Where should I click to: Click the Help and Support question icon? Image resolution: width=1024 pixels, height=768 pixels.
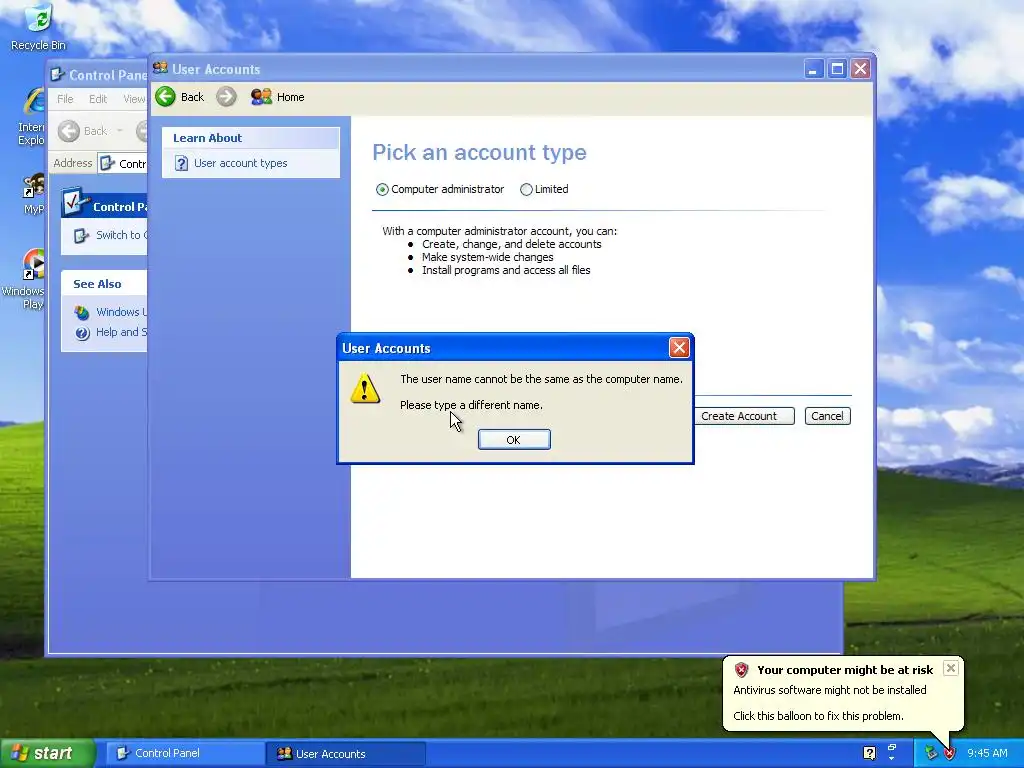[x=82, y=333]
